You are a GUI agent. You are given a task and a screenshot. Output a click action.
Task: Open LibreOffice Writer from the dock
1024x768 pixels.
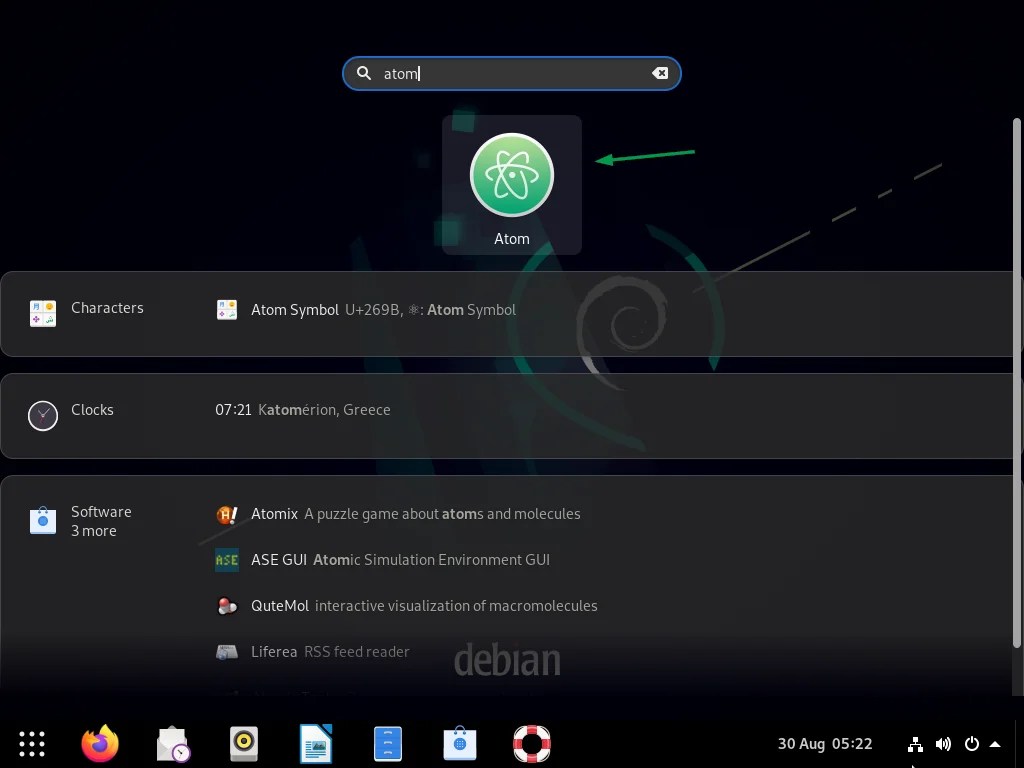click(316, 744)
